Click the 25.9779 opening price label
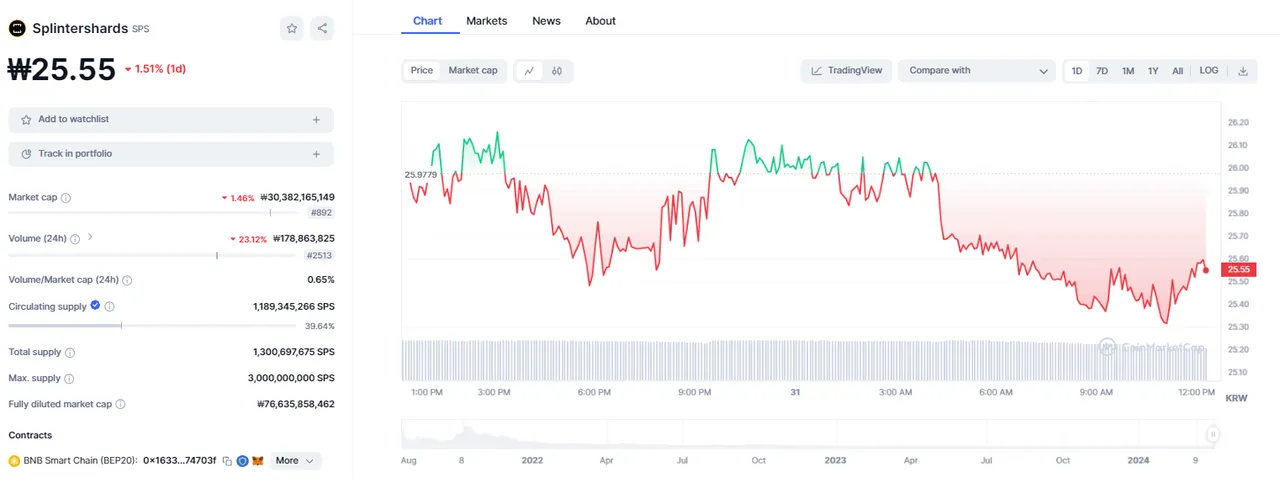The width and height of the screenshot is (1280, 479). pyautogui.click(x=421, y=175)
